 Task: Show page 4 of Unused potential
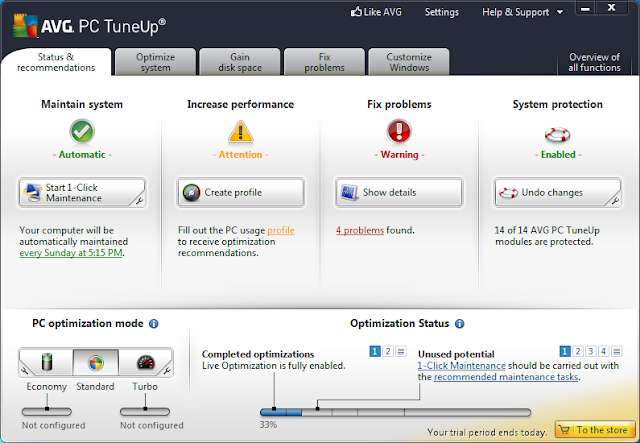point(604,351)
